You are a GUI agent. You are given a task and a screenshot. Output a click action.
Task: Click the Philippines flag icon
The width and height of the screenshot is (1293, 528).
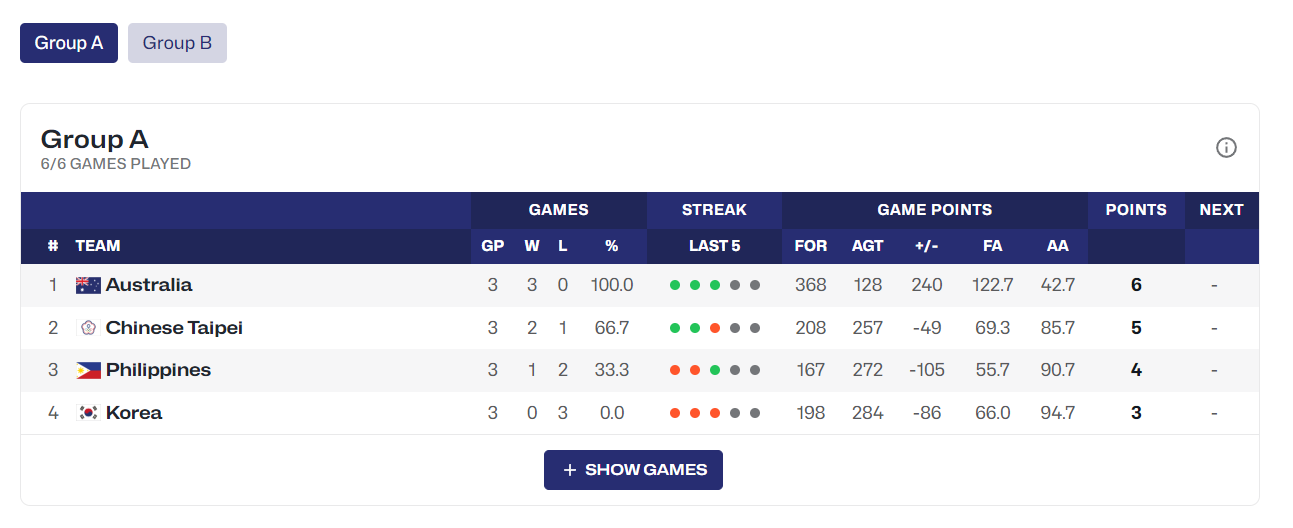[x=88, y=370]
